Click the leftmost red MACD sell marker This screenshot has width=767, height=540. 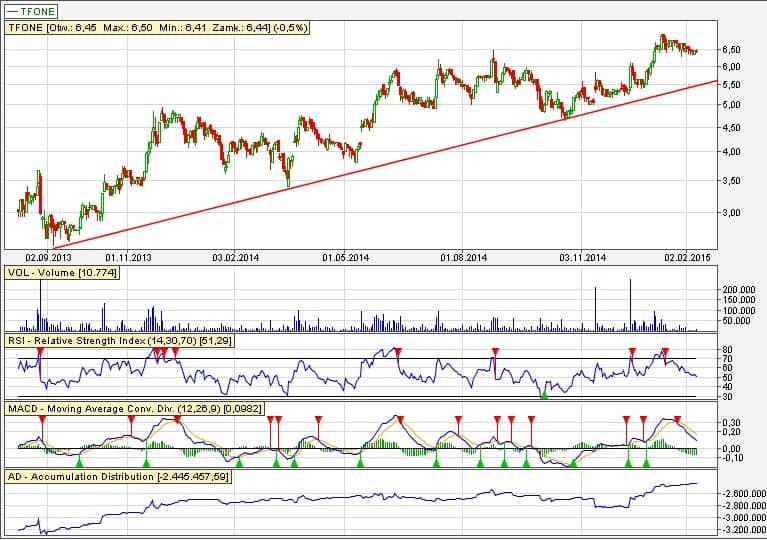click(x=42, y=421)
